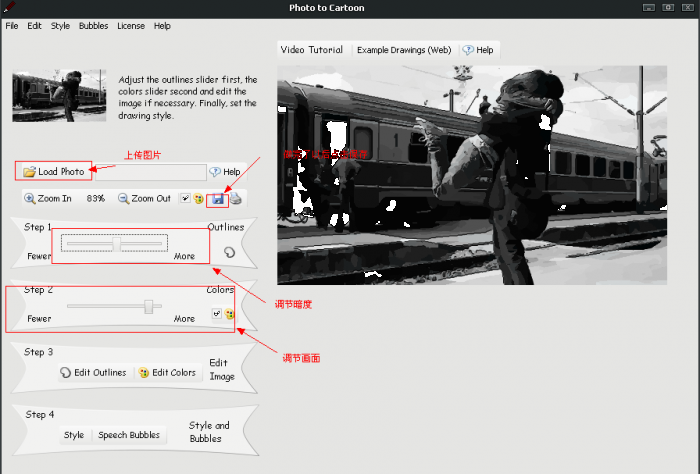This screenshot has height=474, width=700.
Task: Click the Zoom In magnifier button
Action: pos(48,199)
